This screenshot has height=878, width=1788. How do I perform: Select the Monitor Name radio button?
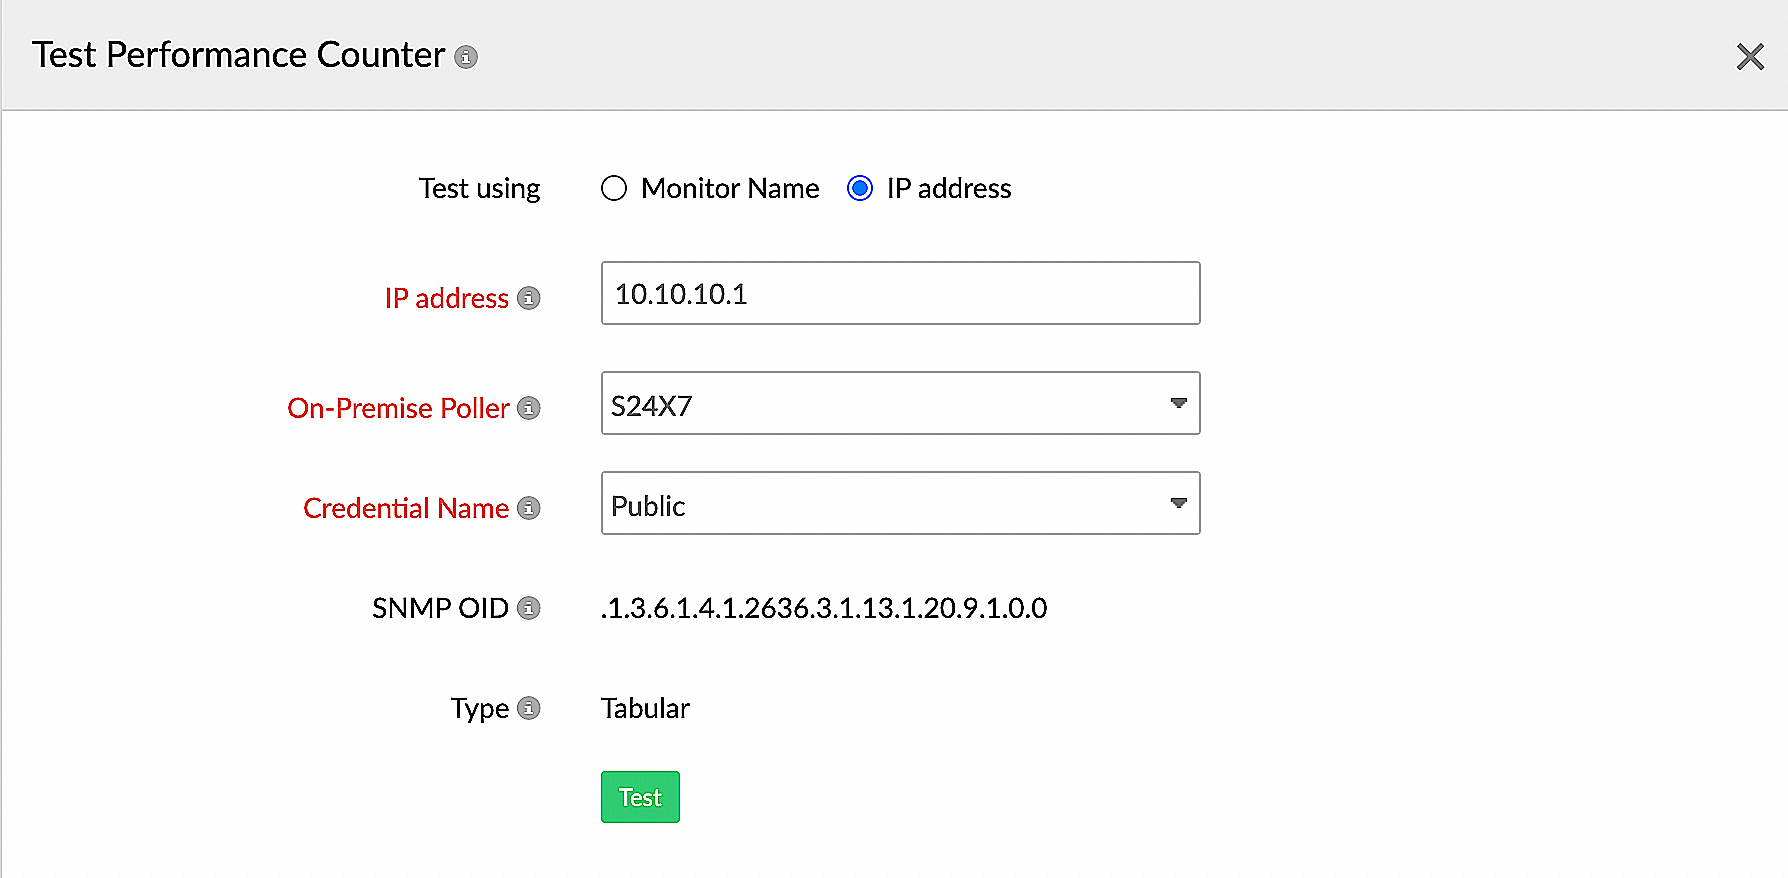(614, 188)
